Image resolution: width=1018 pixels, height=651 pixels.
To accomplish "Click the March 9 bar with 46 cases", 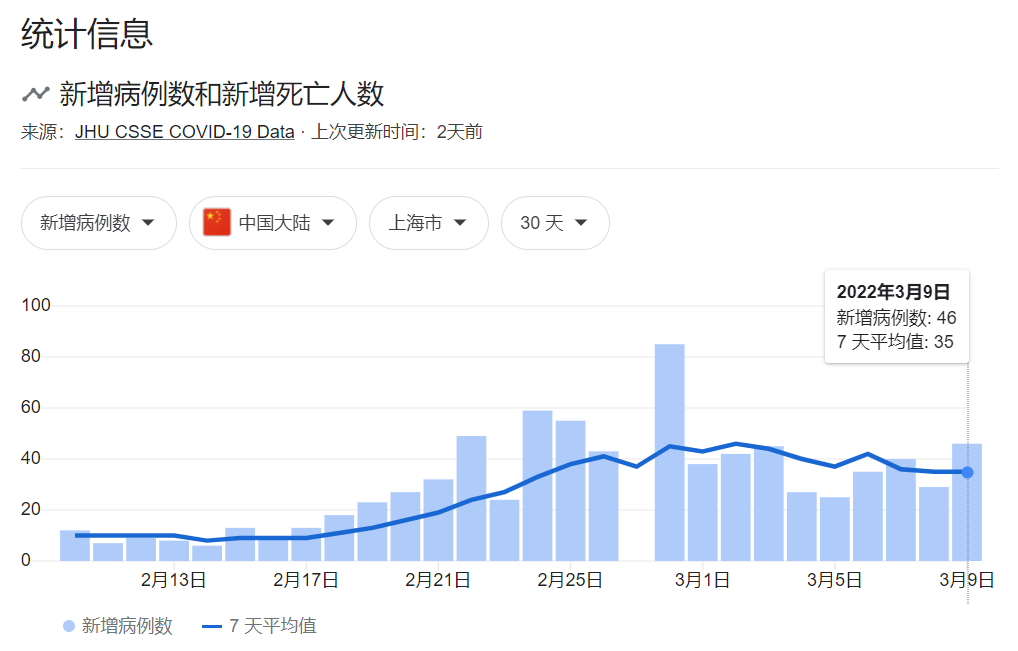I will [967, 502].
